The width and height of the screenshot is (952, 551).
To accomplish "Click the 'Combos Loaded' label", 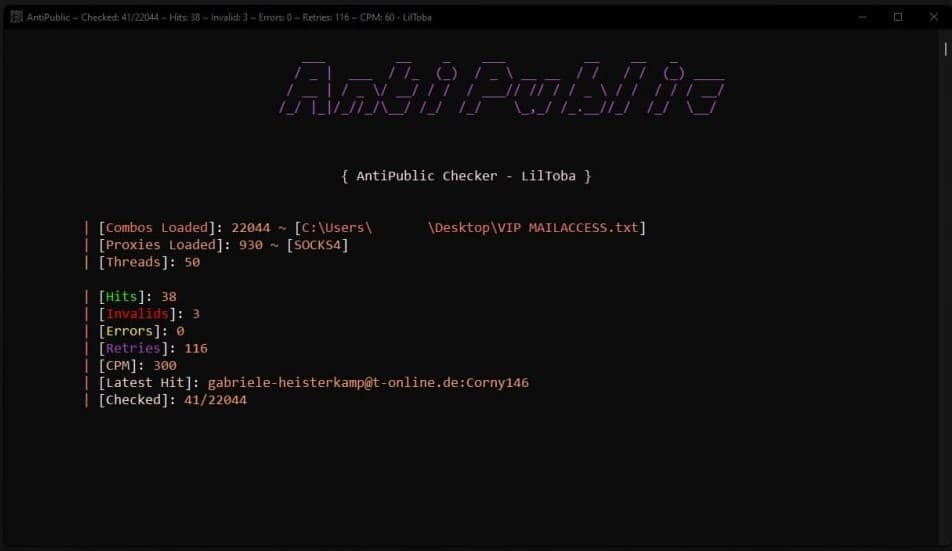I will tap(157, 228).
